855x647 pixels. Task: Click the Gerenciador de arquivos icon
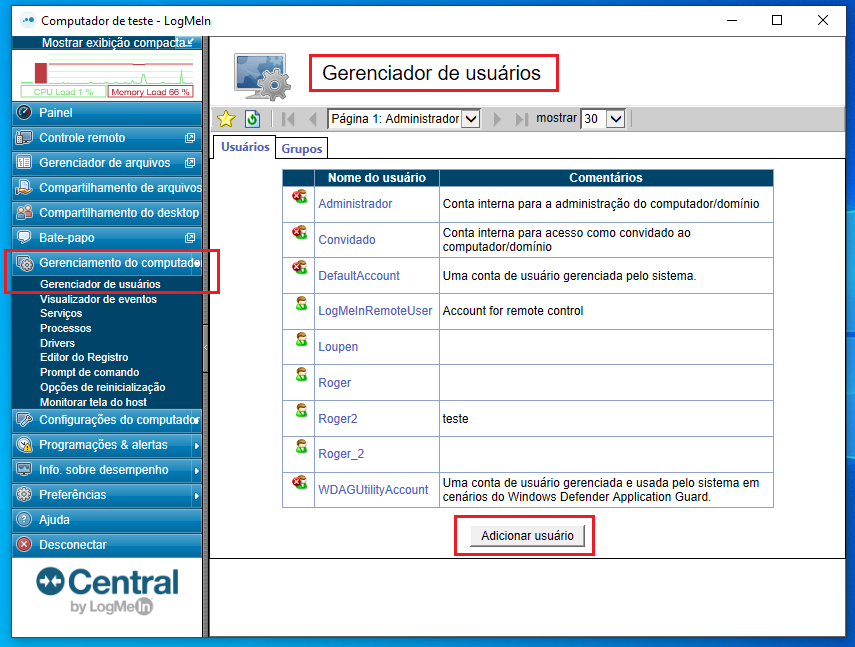coord(24,162)
